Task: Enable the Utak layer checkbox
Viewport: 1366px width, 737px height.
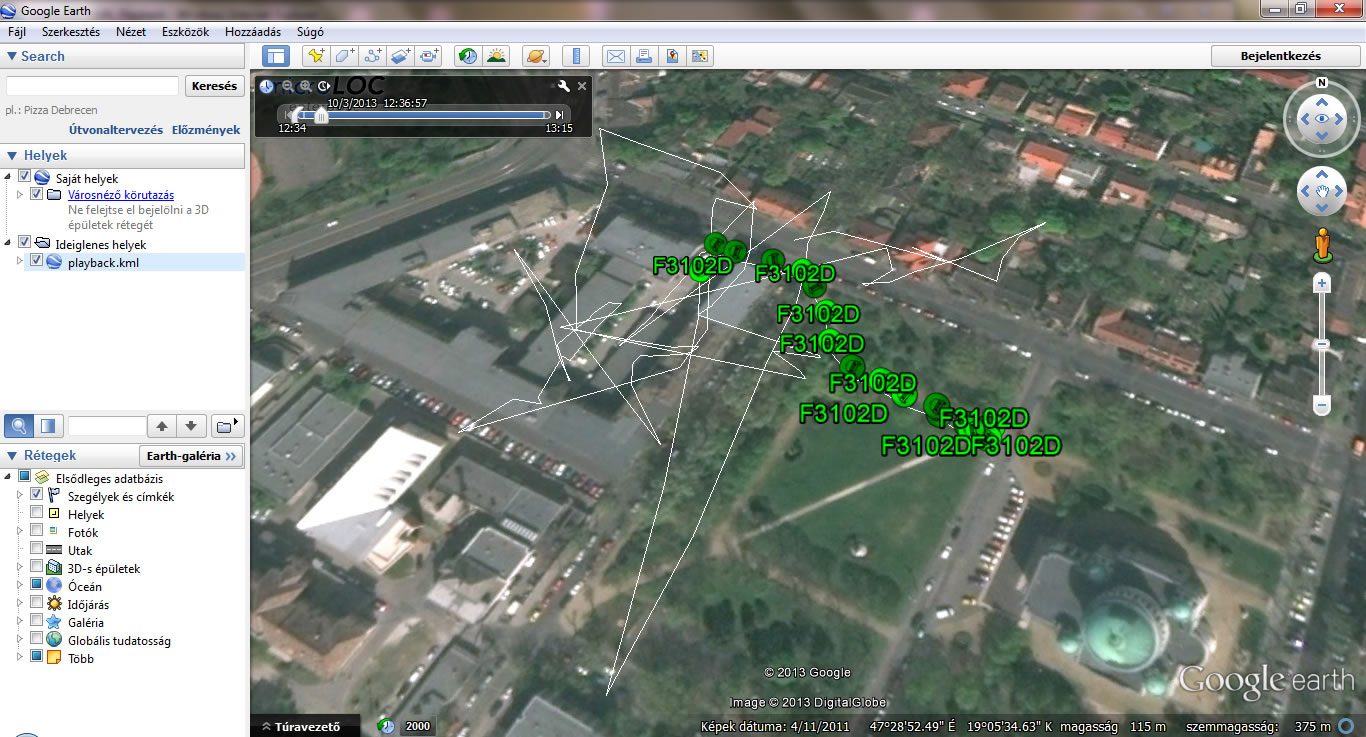Action: pyautogui.click(x=37, y=549)
